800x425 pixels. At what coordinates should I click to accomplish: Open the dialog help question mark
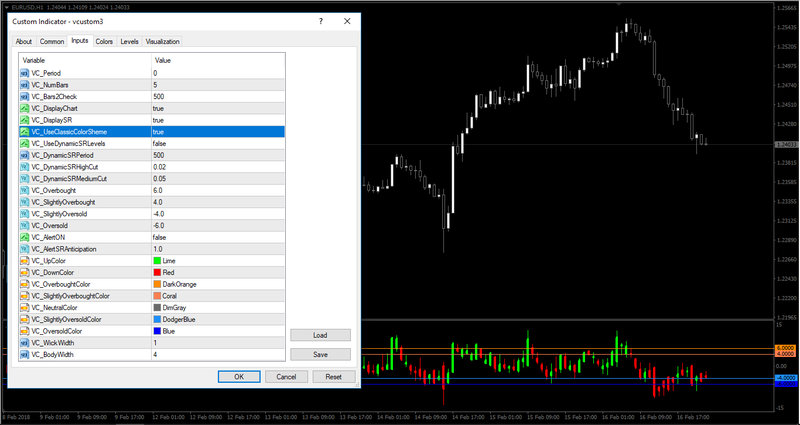pyautogui.click(x=320, y=21)
